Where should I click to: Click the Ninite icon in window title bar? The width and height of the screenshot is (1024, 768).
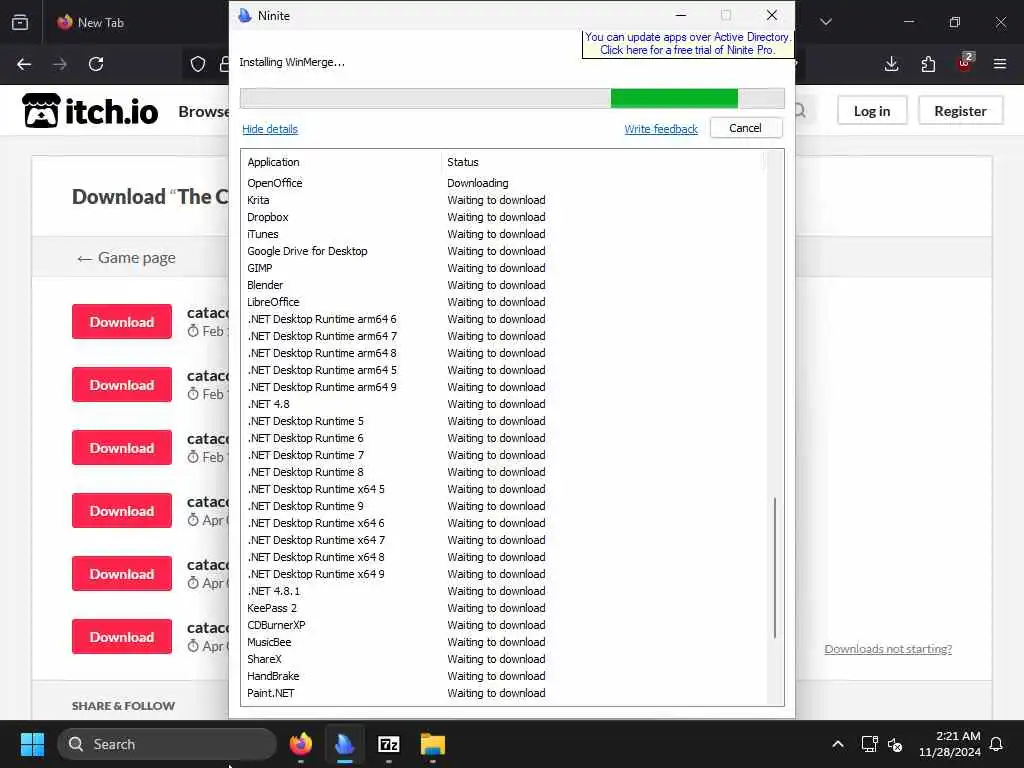click(245, 15)
